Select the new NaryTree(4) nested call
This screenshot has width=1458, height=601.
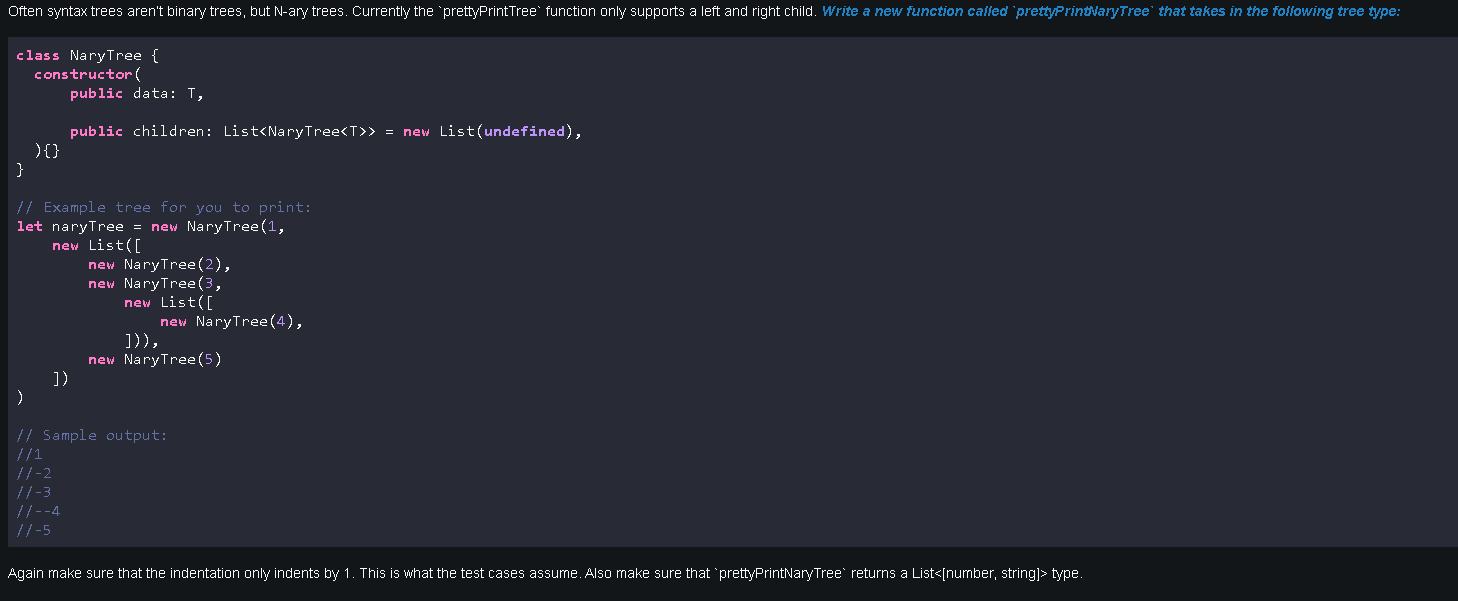[x=232, y=321]
